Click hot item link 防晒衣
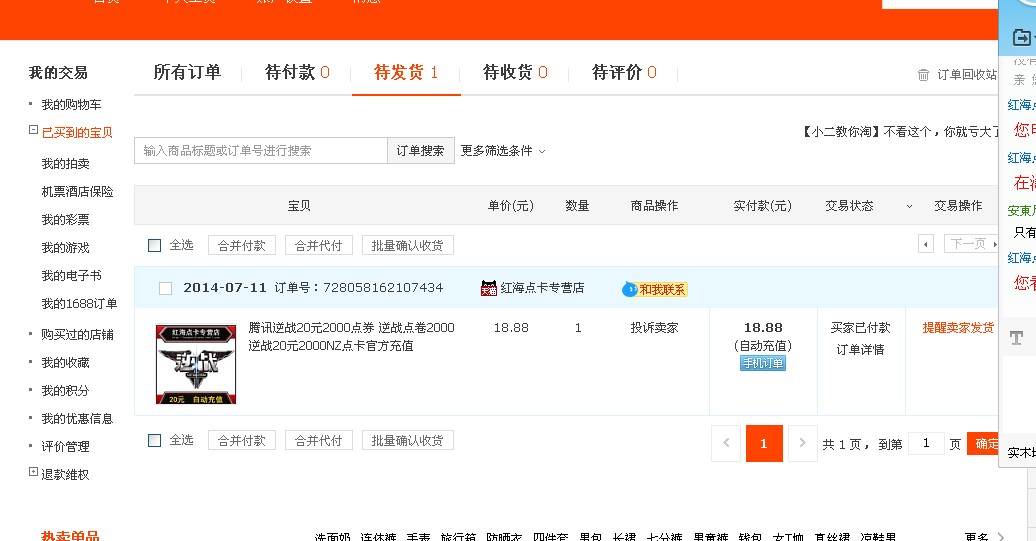This screenshot has width=1036, height=541. pos(504,536)
